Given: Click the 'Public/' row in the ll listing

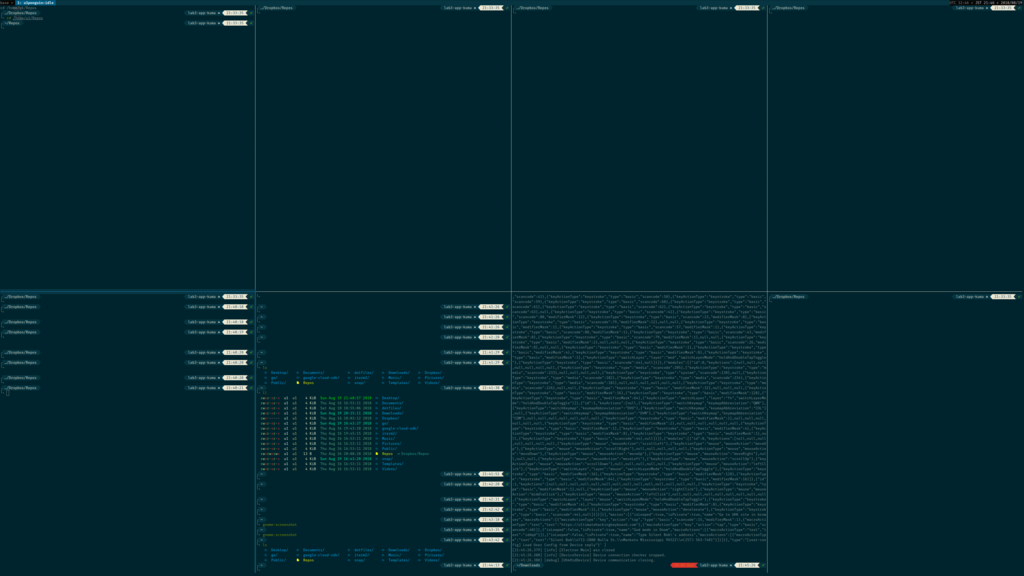Looking at the screenshot, I should pyautogui.click(x=328, y=449).
